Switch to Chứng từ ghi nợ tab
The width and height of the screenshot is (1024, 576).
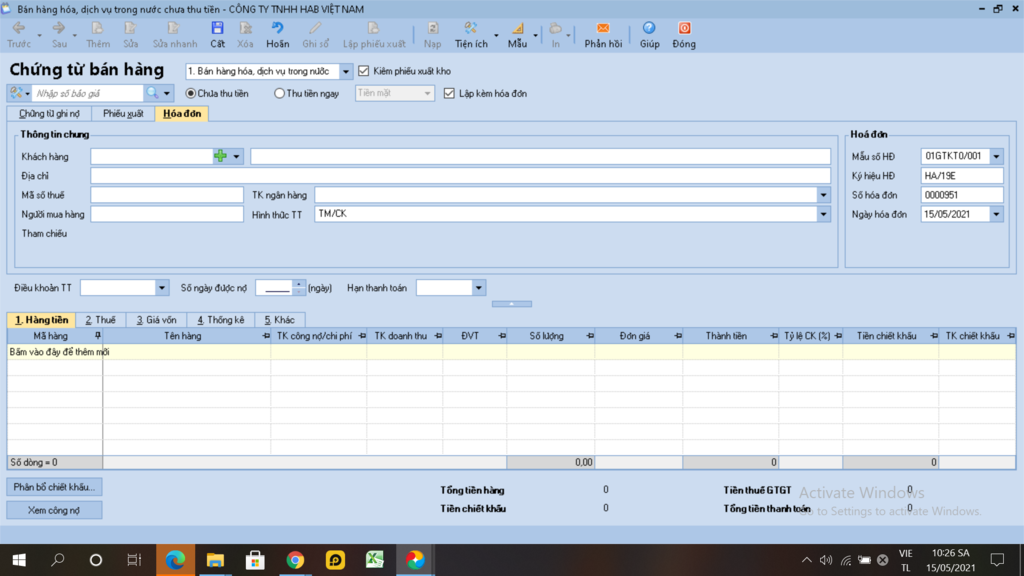[x=49, y=114]
